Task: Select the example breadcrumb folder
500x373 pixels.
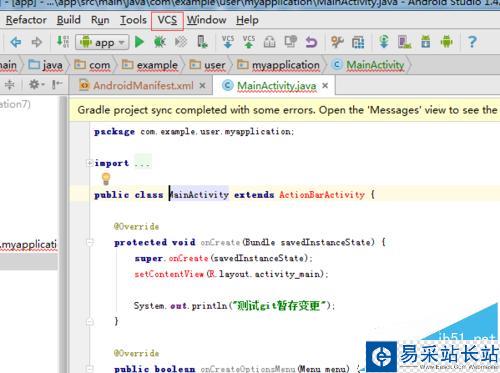Action: tap(150, 65)
